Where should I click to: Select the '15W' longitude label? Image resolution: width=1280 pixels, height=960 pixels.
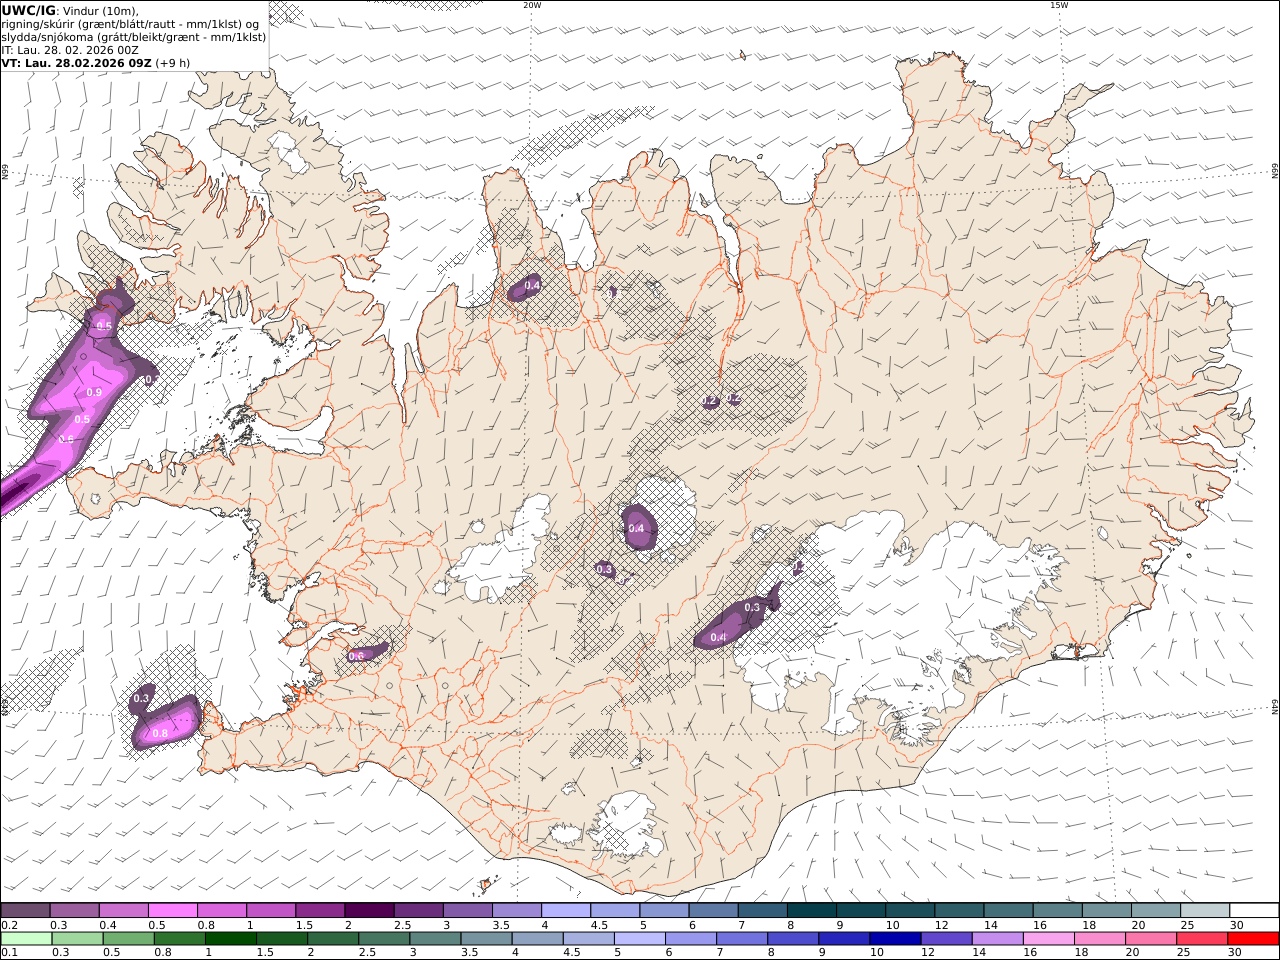pos(1059,5)
